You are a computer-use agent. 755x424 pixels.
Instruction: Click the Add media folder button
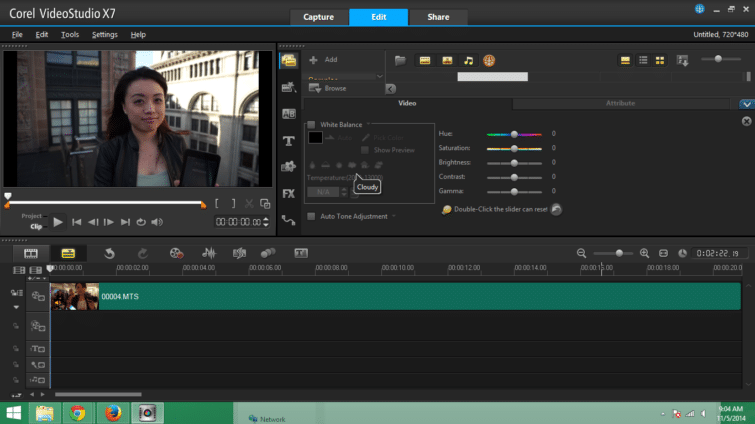click(324, 60)
